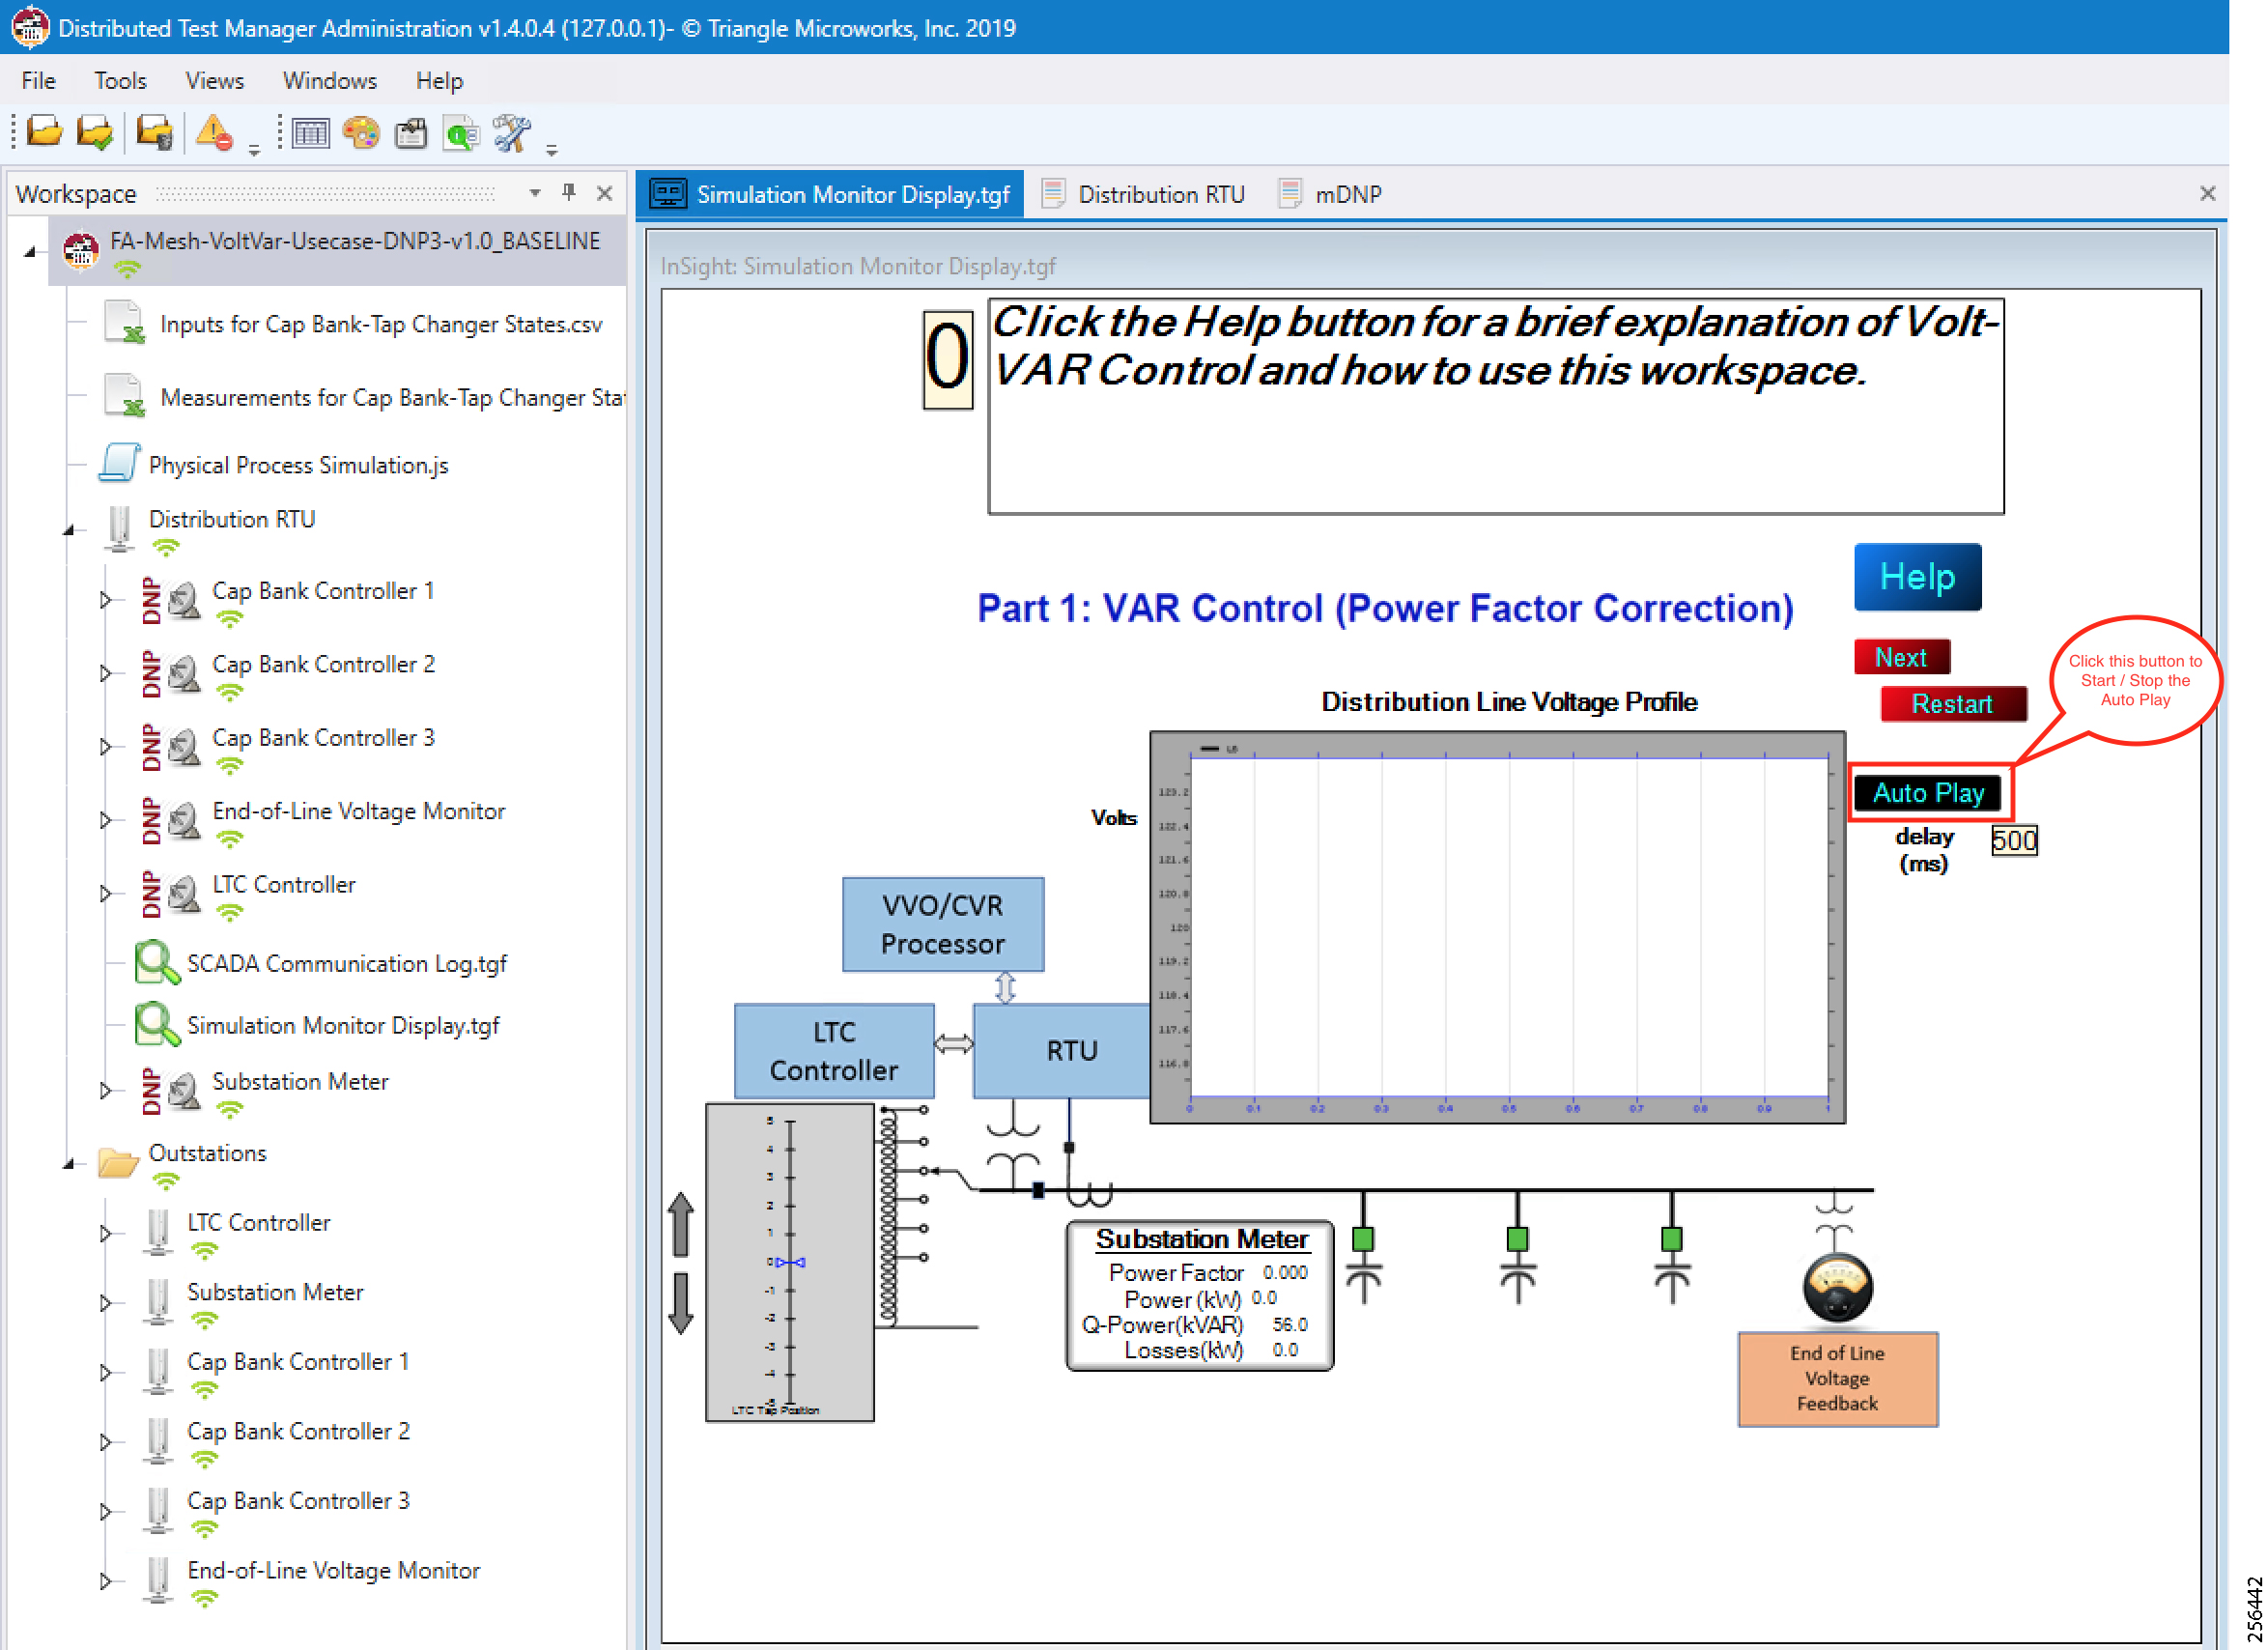Collapse the Distribution RTU tree node
The image size is (2268, 1650).
(69, 529)
